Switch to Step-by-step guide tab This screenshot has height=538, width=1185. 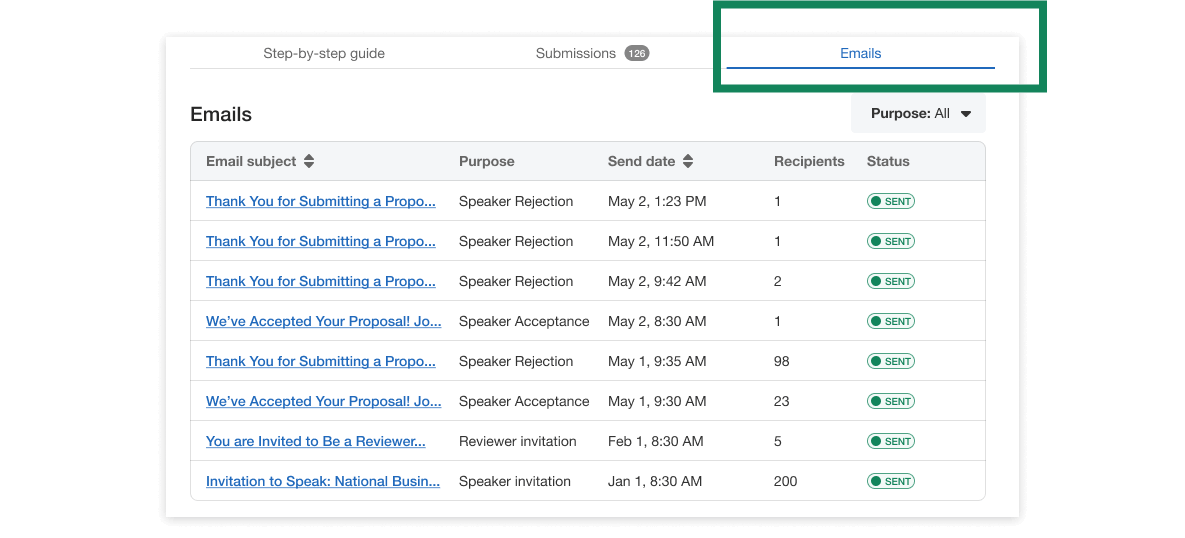(x=324, y=53)
